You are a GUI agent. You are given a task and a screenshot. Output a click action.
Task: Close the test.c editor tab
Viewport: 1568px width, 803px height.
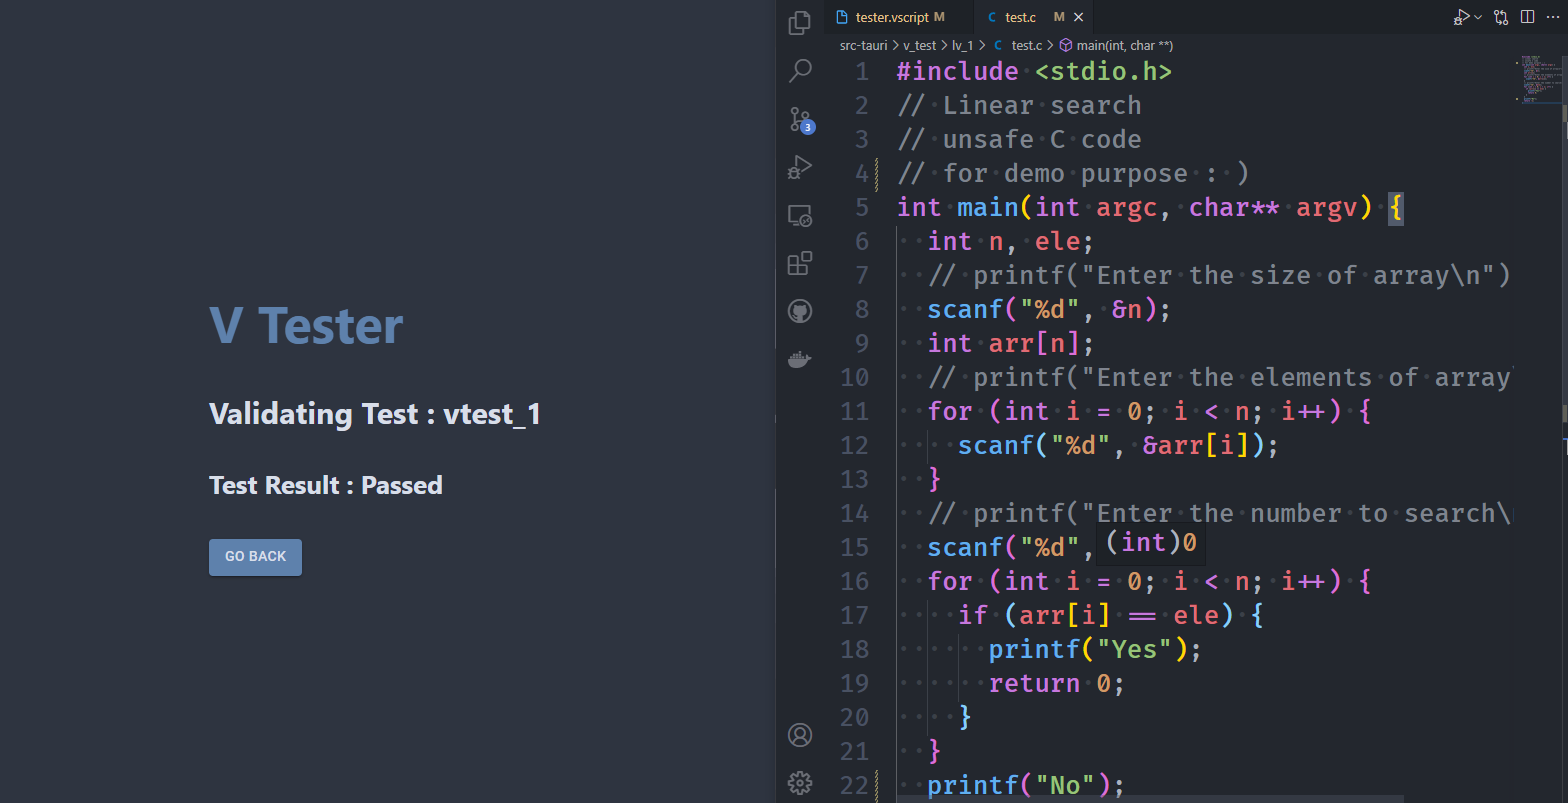click(x=1078, y=17)
